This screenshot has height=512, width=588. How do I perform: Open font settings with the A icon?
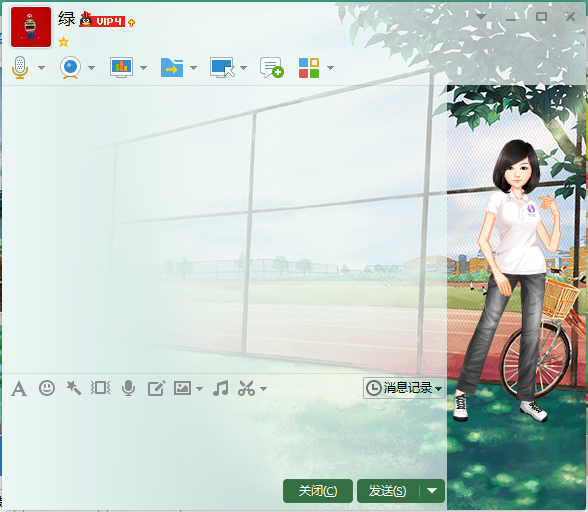pos(19,388)
